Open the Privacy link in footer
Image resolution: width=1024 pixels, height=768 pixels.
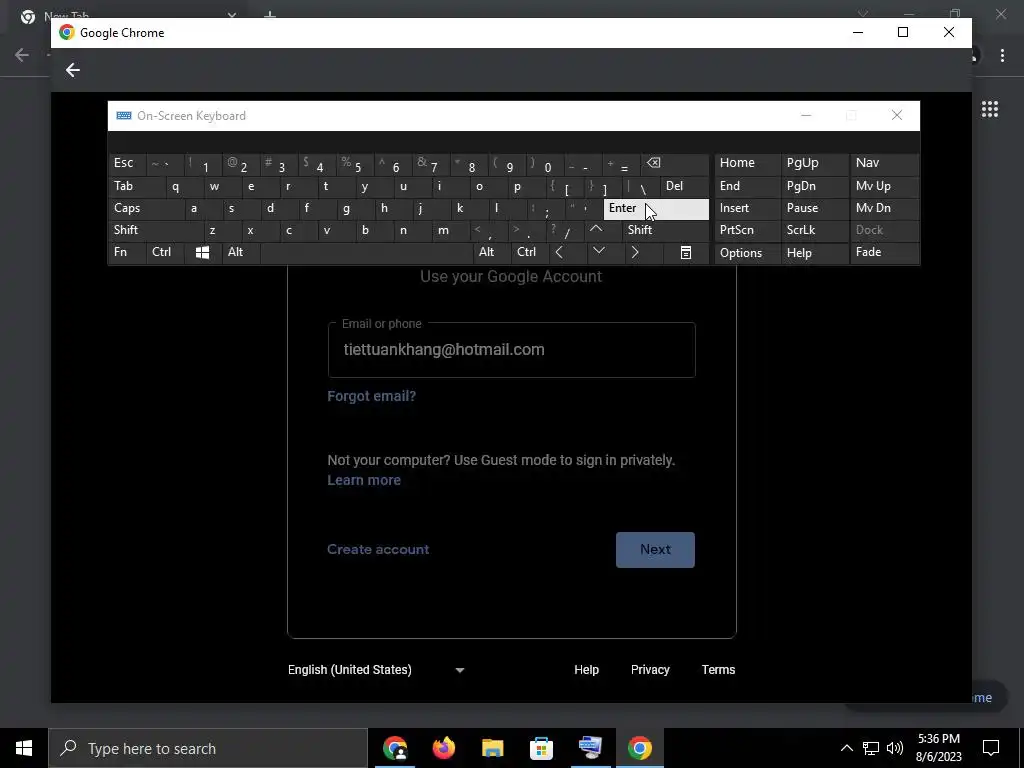tap(650, 670)
